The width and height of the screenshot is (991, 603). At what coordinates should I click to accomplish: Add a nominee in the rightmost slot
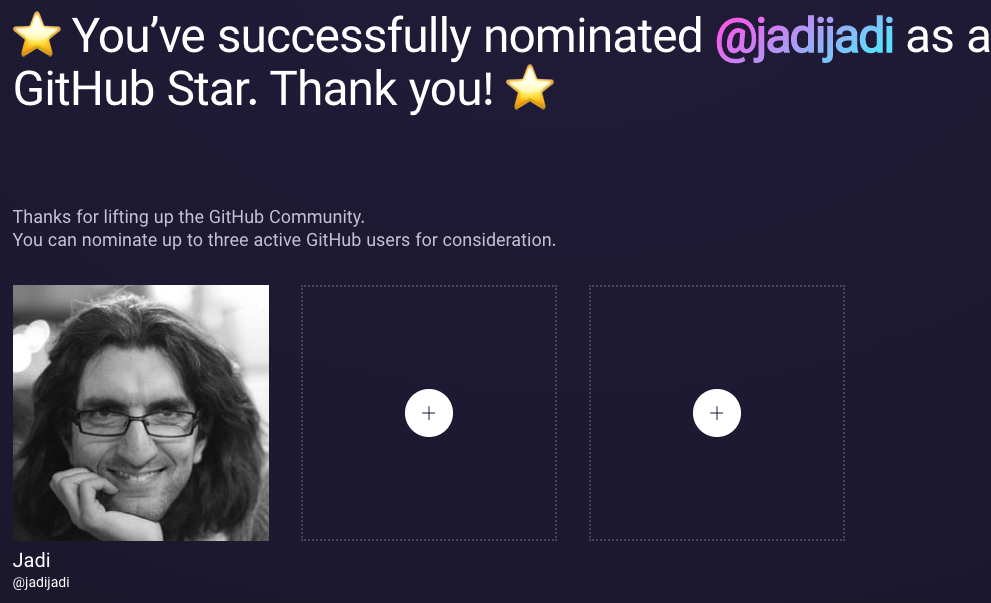tap(717, 413)
